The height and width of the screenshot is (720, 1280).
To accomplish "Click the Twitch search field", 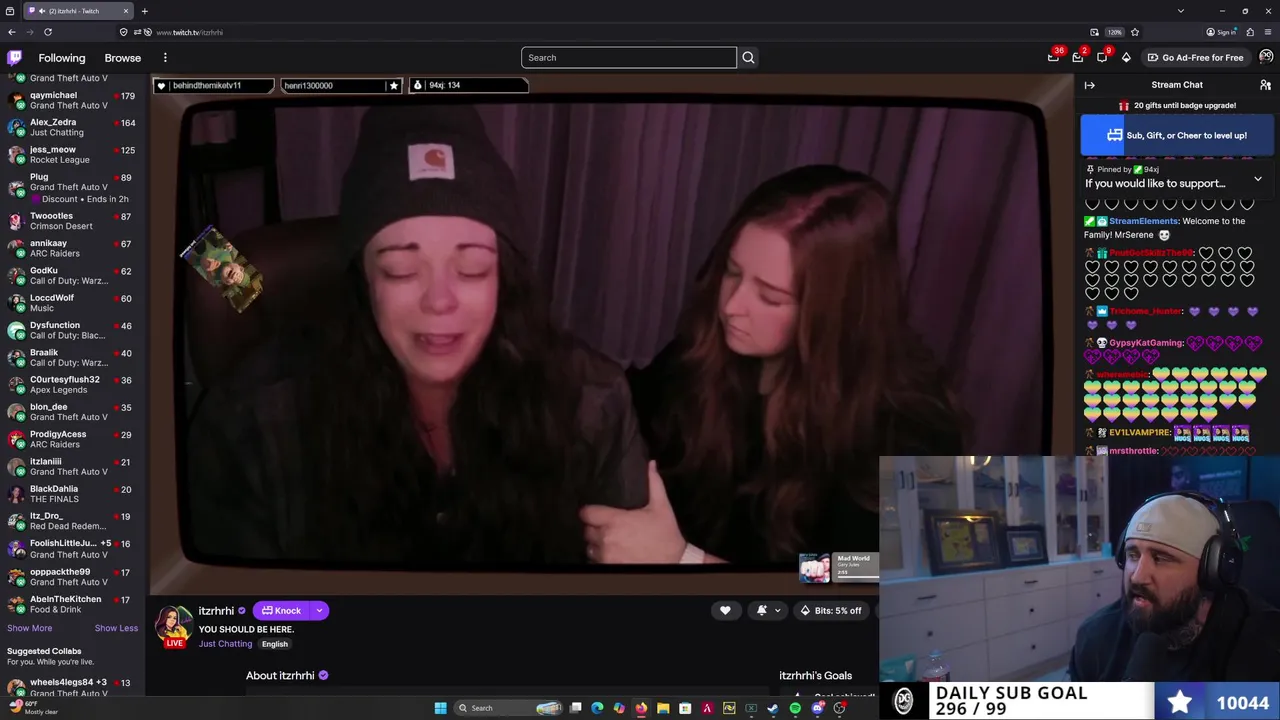I will pyautogui.click(x=628, y=58).
